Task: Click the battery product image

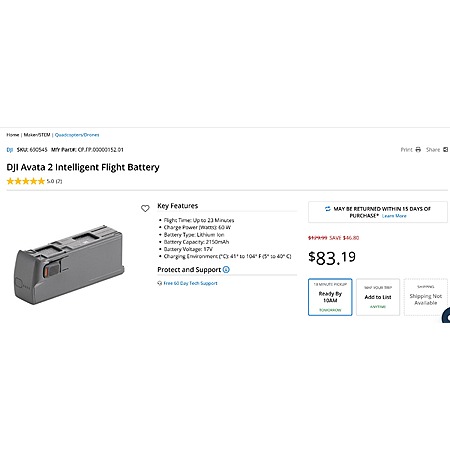Action: tap(69, 265)
